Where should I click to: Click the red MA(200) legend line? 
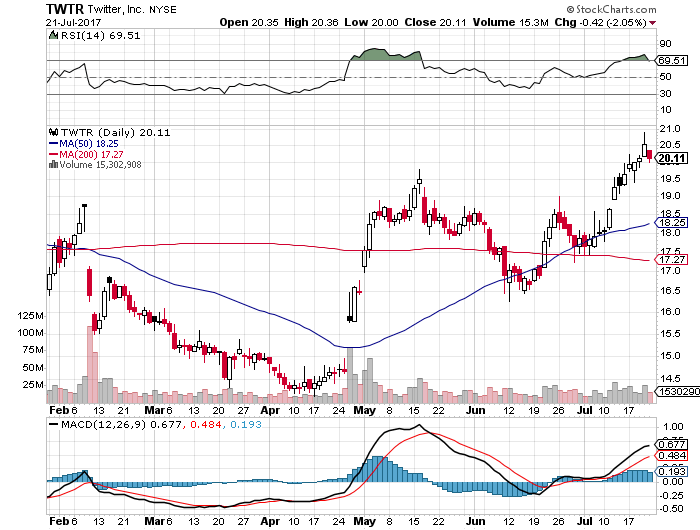[x=53, y=154]
